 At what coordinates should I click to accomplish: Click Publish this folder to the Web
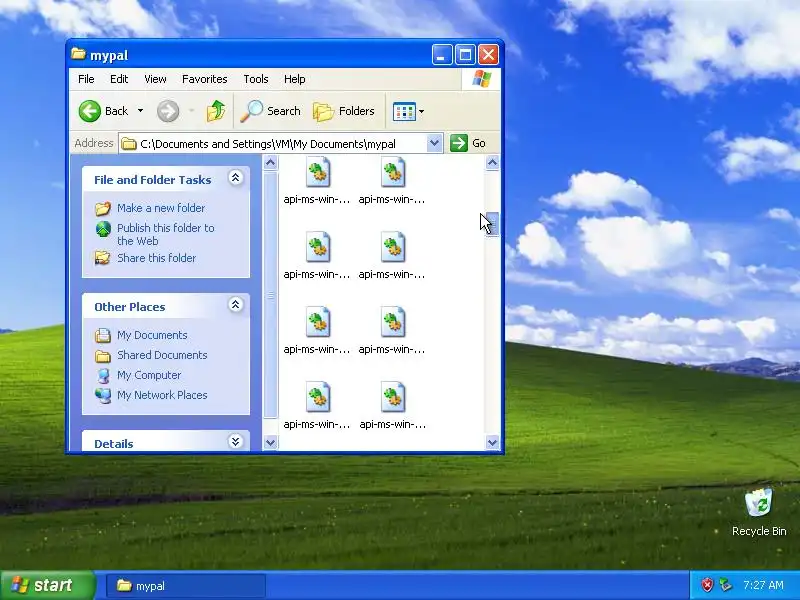click(x=165, y=234)
